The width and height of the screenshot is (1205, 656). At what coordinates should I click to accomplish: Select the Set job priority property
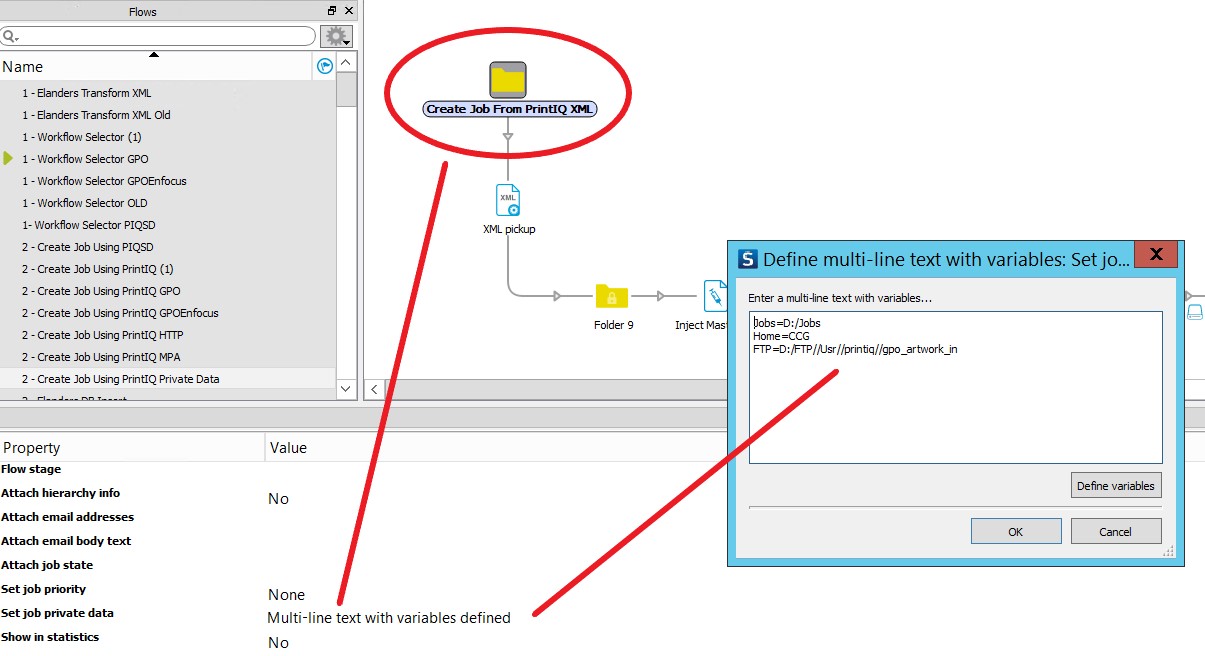(x=43, y=589)
